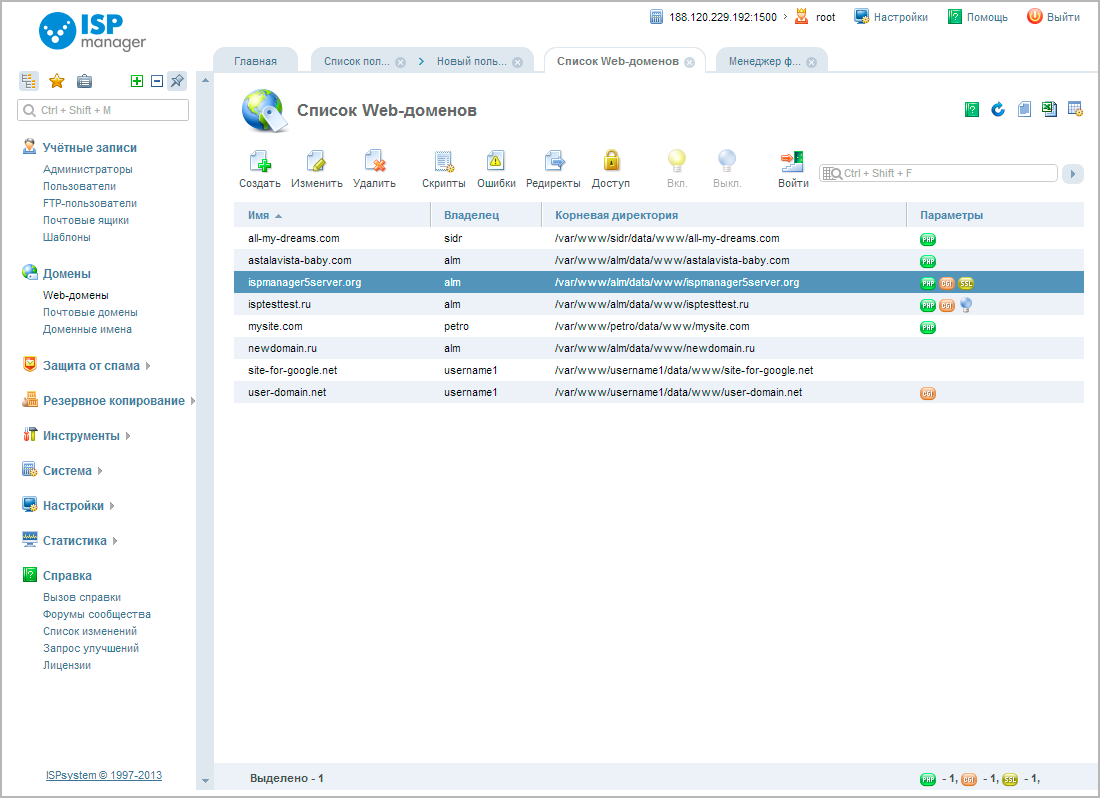Click the Войти (login) toolbar icon
This screenshot has width=1100, height=798.
pyautogui.click(x=793, y=161)
